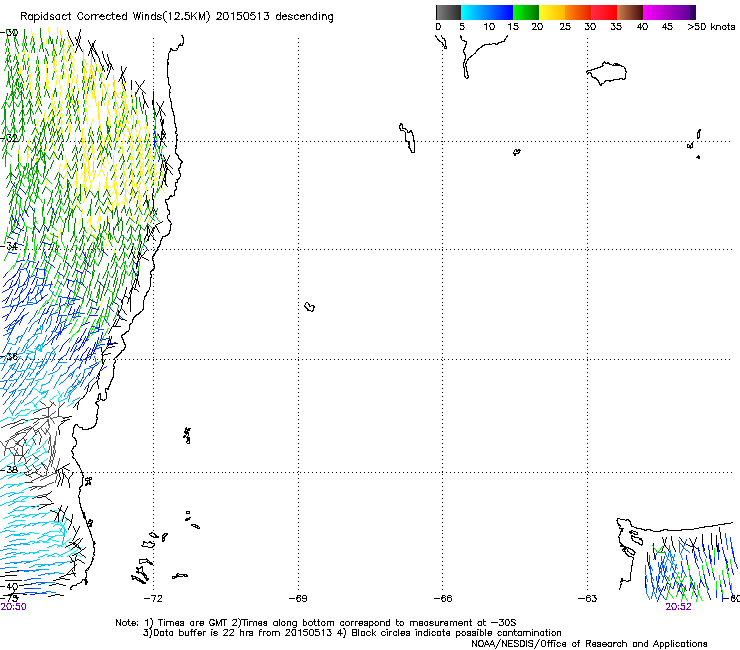740x650 pixels.
Task: Click the yellow 20-25 knots color band
Action: pyautogui.click(x=552, y=12)
